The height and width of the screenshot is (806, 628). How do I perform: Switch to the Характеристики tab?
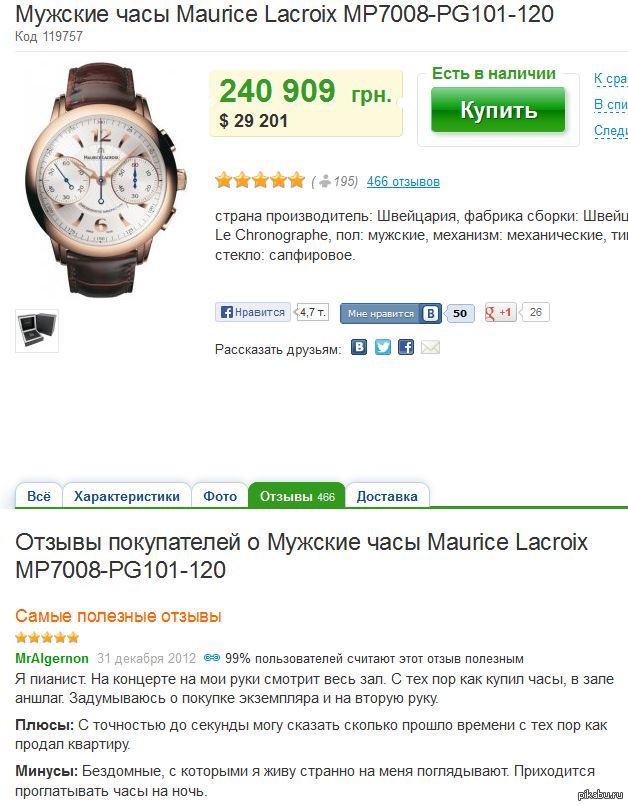(126, 496)
